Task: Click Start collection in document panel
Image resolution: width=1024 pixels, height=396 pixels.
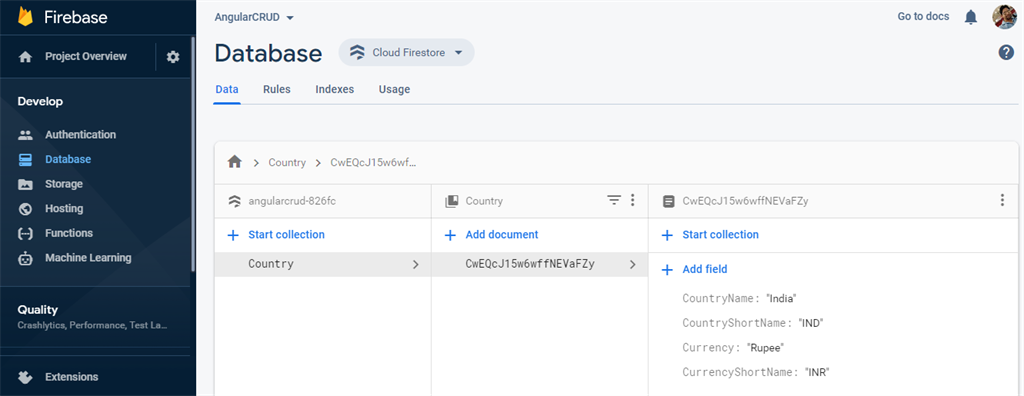Action: (x=720, y=235)
